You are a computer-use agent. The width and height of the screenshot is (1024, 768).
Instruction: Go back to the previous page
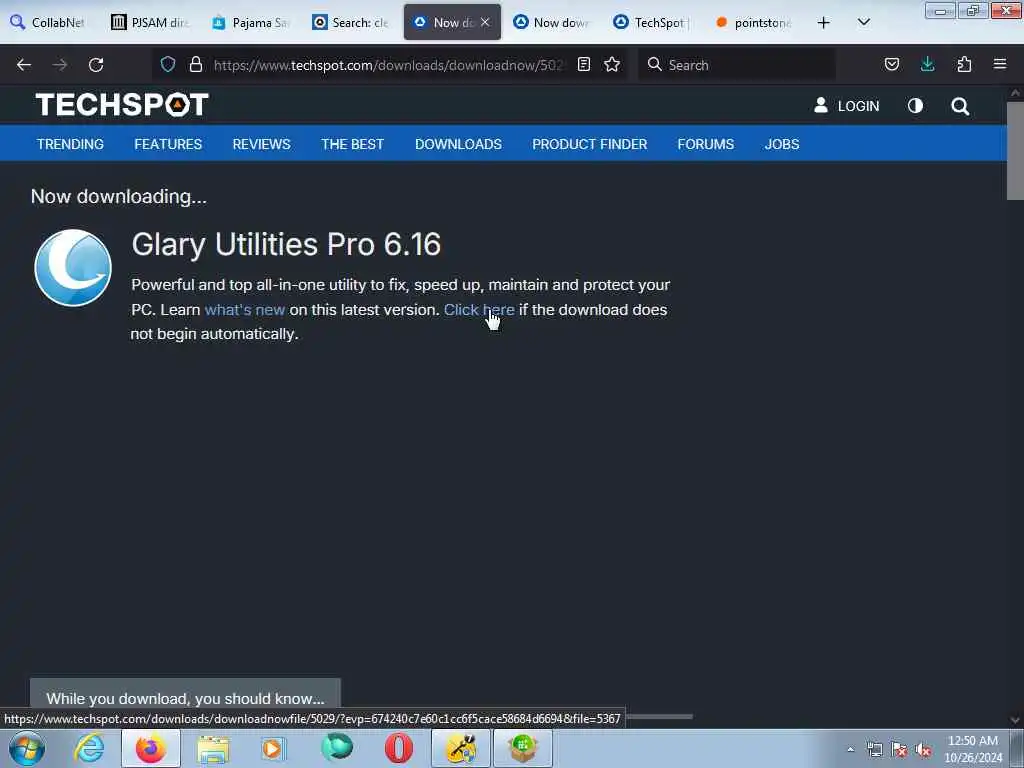tap(24, 65)
